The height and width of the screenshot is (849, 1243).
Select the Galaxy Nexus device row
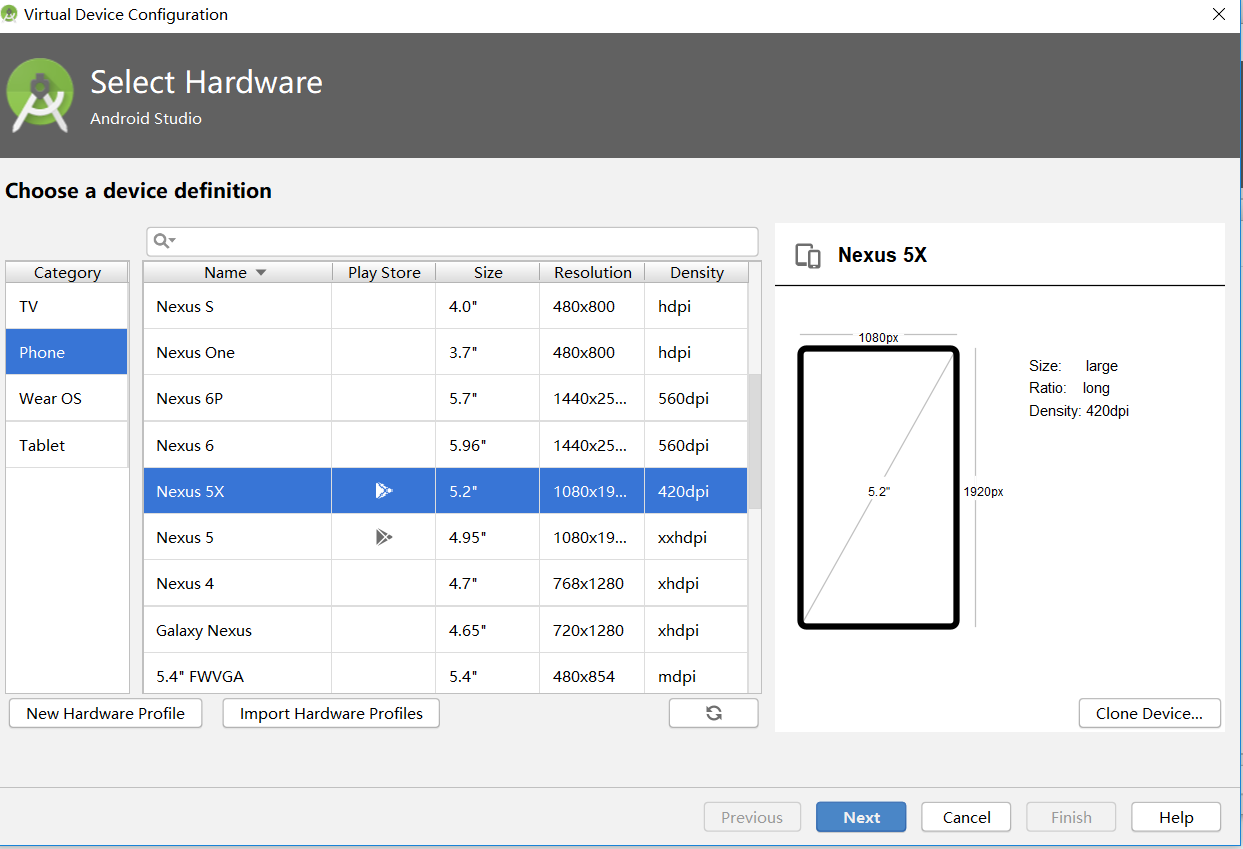coord(445,630)
